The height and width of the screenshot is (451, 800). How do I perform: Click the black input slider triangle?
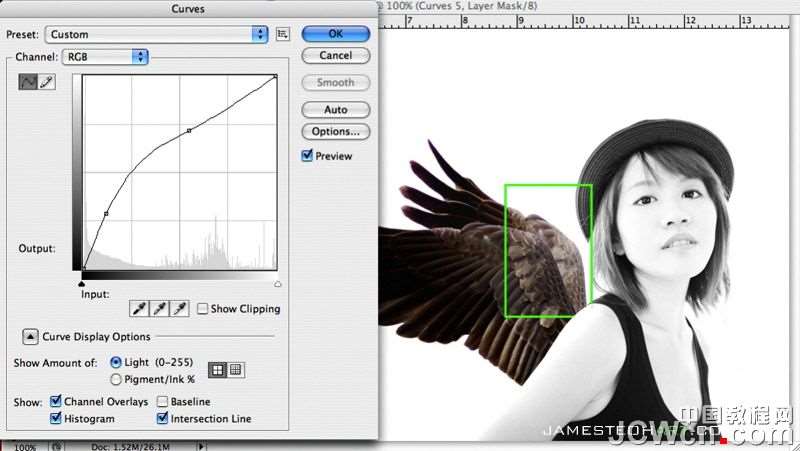pos(82,284)
